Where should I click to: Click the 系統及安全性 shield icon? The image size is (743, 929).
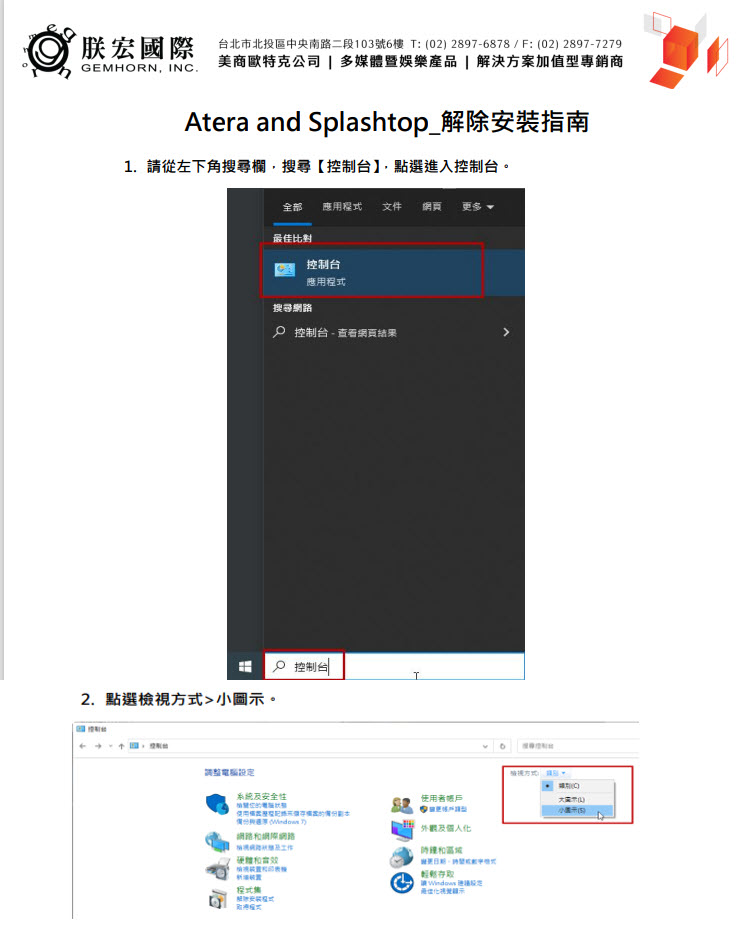(217, 803)
